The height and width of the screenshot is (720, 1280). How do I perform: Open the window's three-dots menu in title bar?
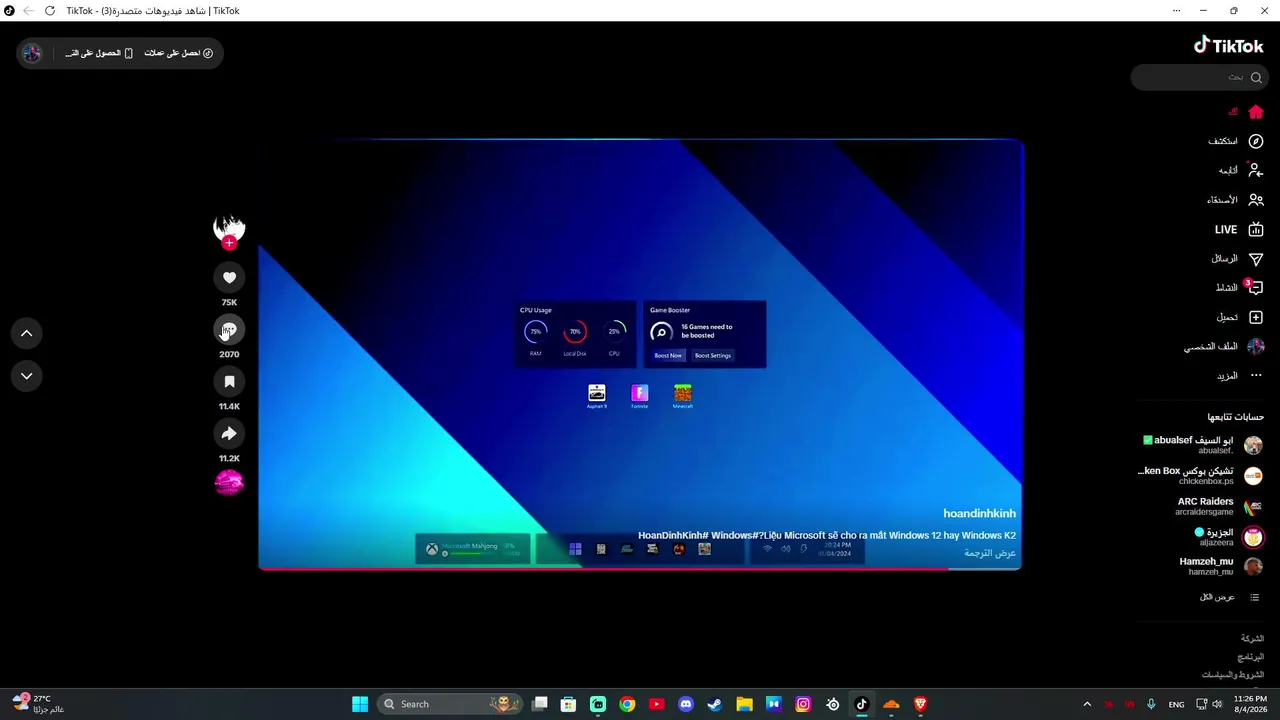1176,11
